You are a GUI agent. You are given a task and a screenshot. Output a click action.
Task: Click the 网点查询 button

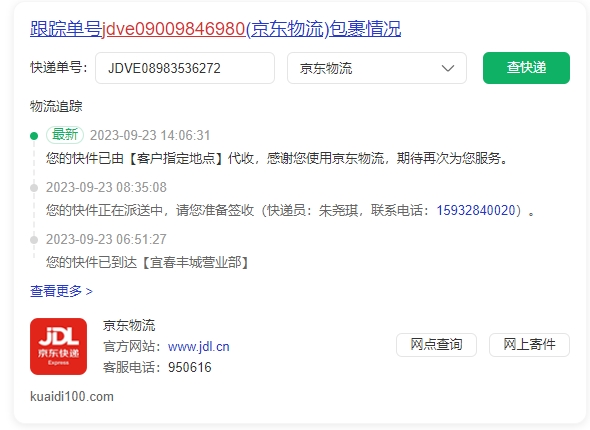pyautogui.click(x=436, y=345)
